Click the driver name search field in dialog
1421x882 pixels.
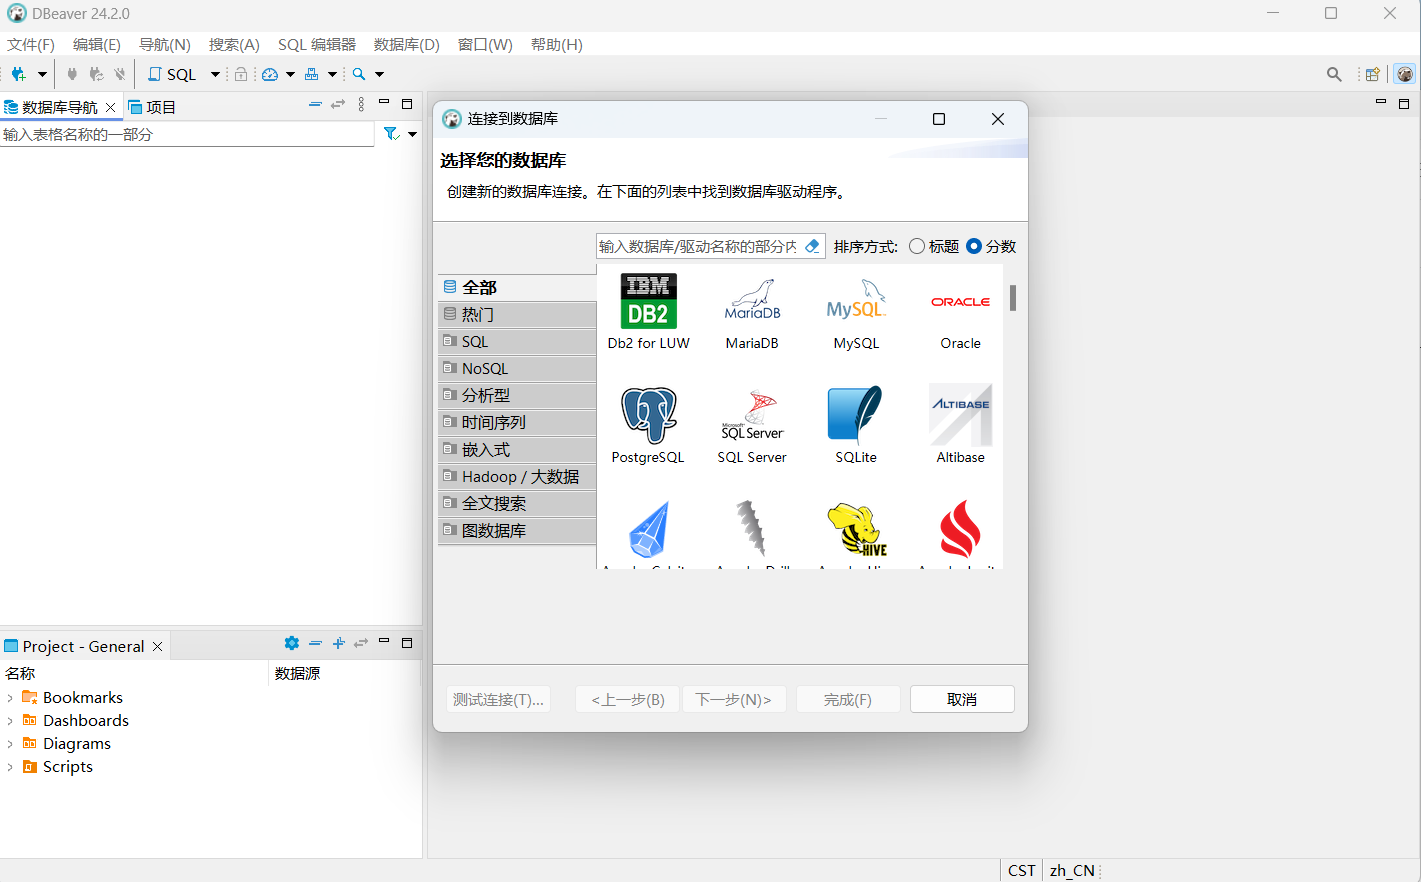(x=699, y=246)
